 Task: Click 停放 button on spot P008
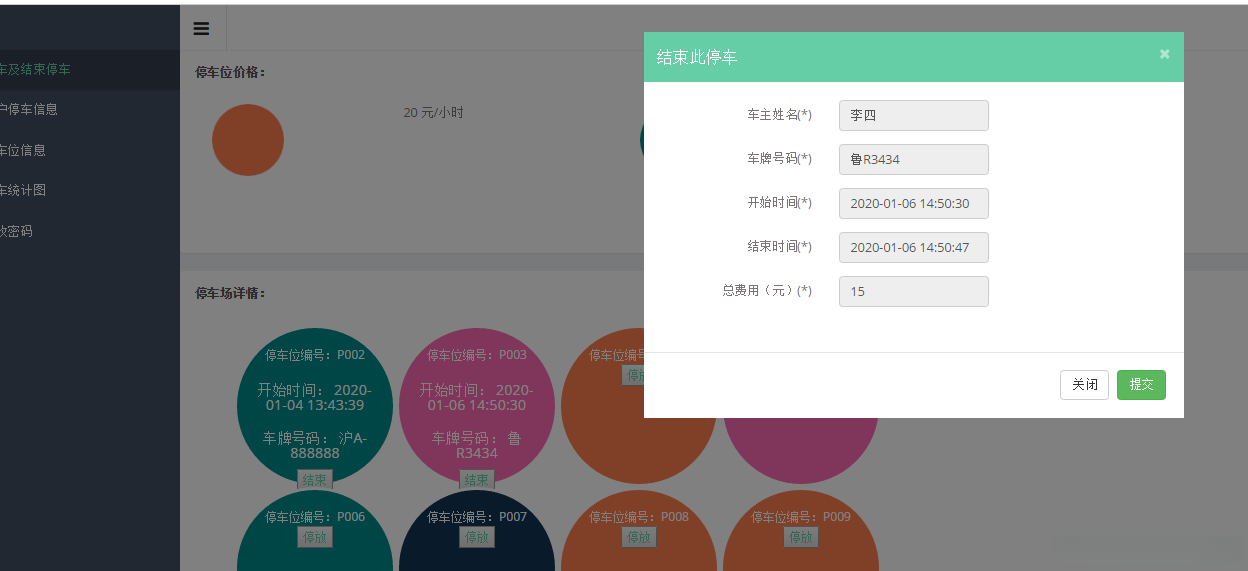(639, 537)
